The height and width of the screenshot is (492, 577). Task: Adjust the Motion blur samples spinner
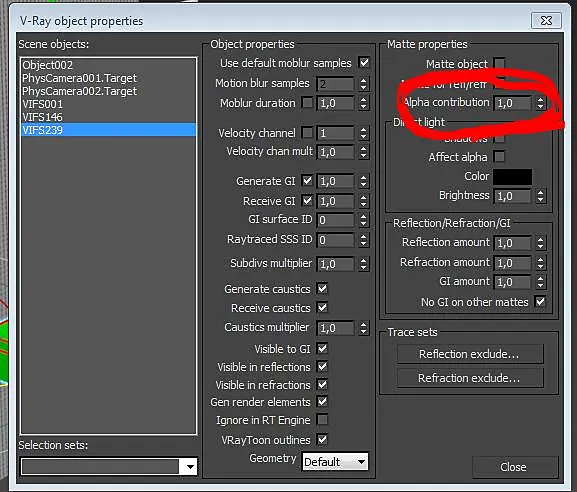click(364, 84)
